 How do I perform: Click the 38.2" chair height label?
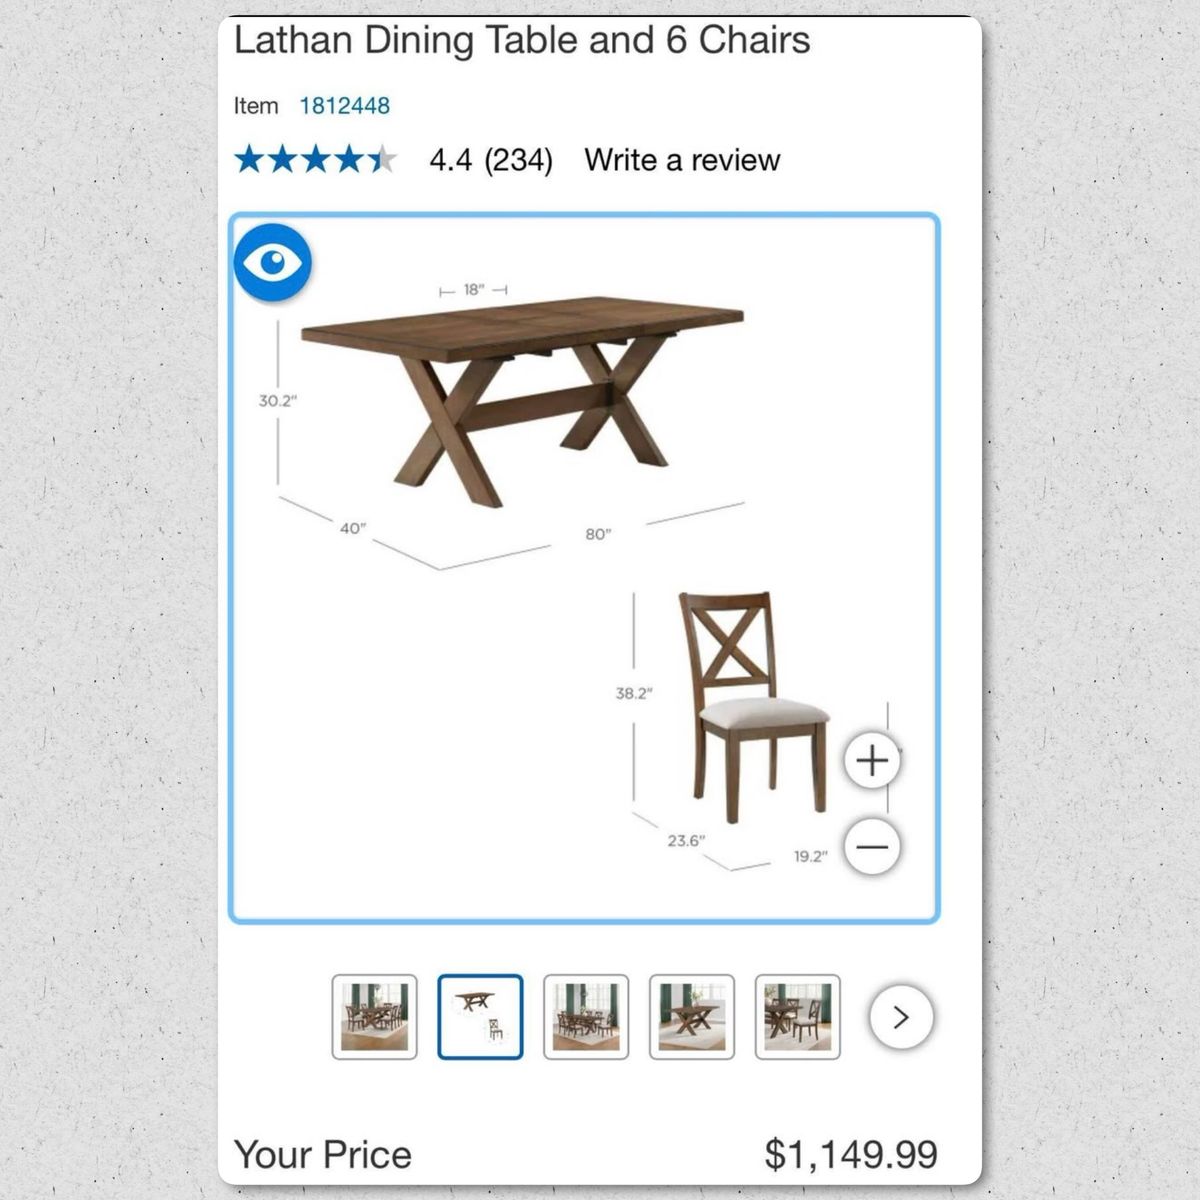pos(634,692)
